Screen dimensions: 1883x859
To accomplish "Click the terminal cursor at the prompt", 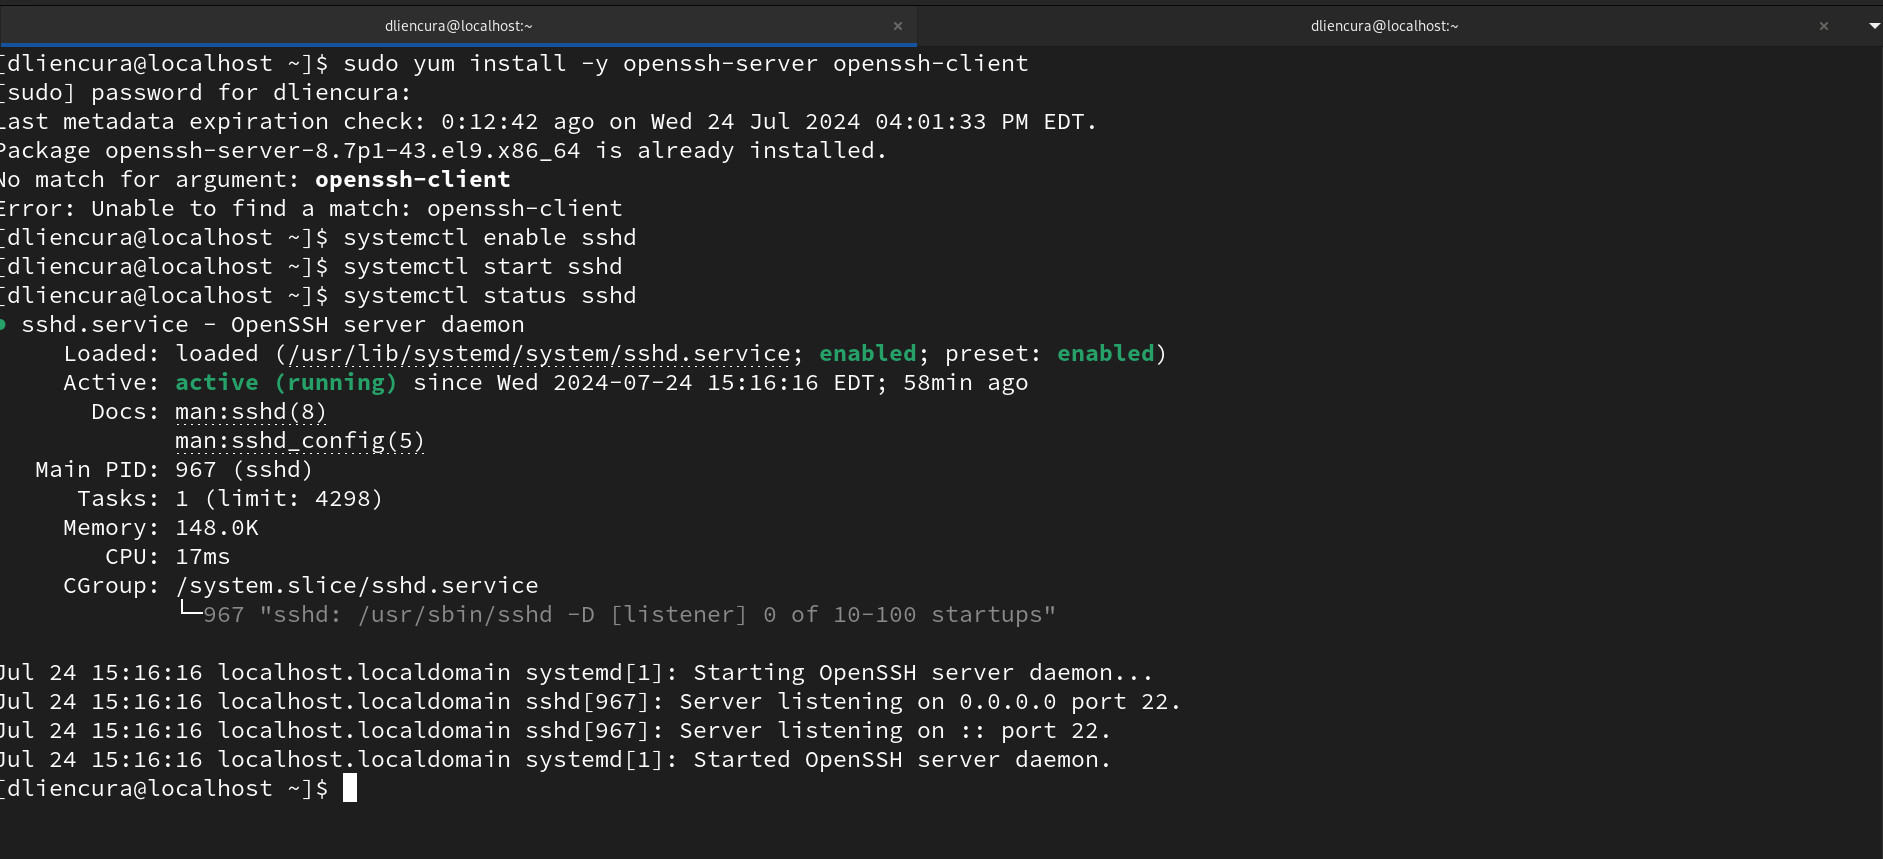I will [350, 788].
